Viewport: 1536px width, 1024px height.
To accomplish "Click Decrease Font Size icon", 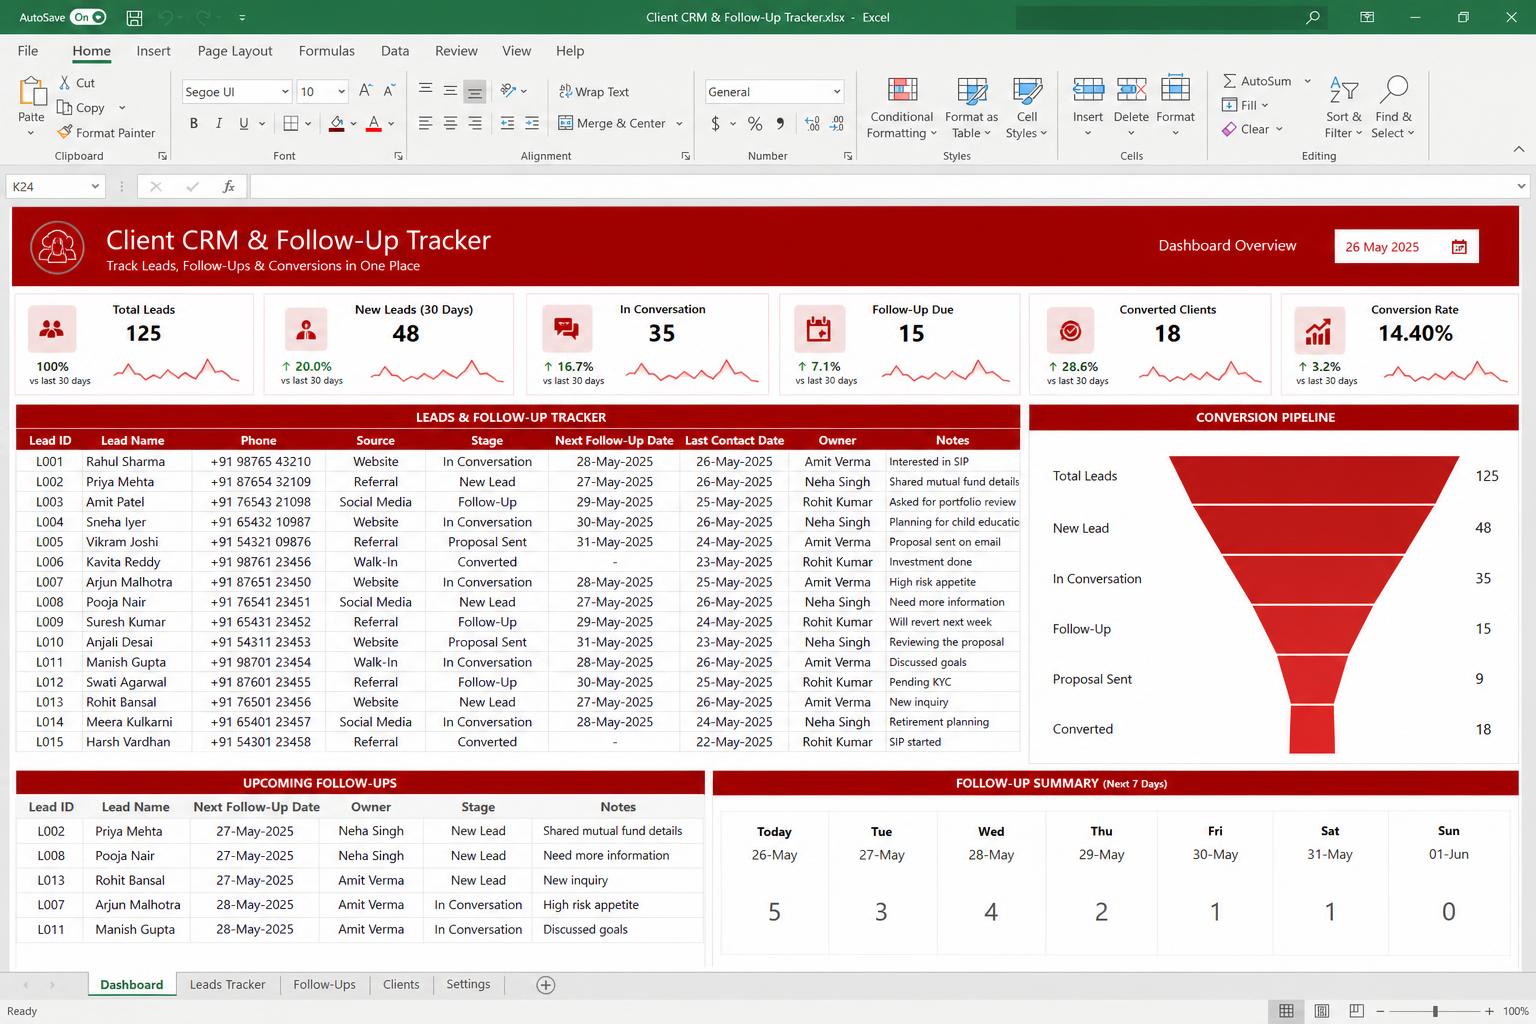I will [x=391, y=91].
